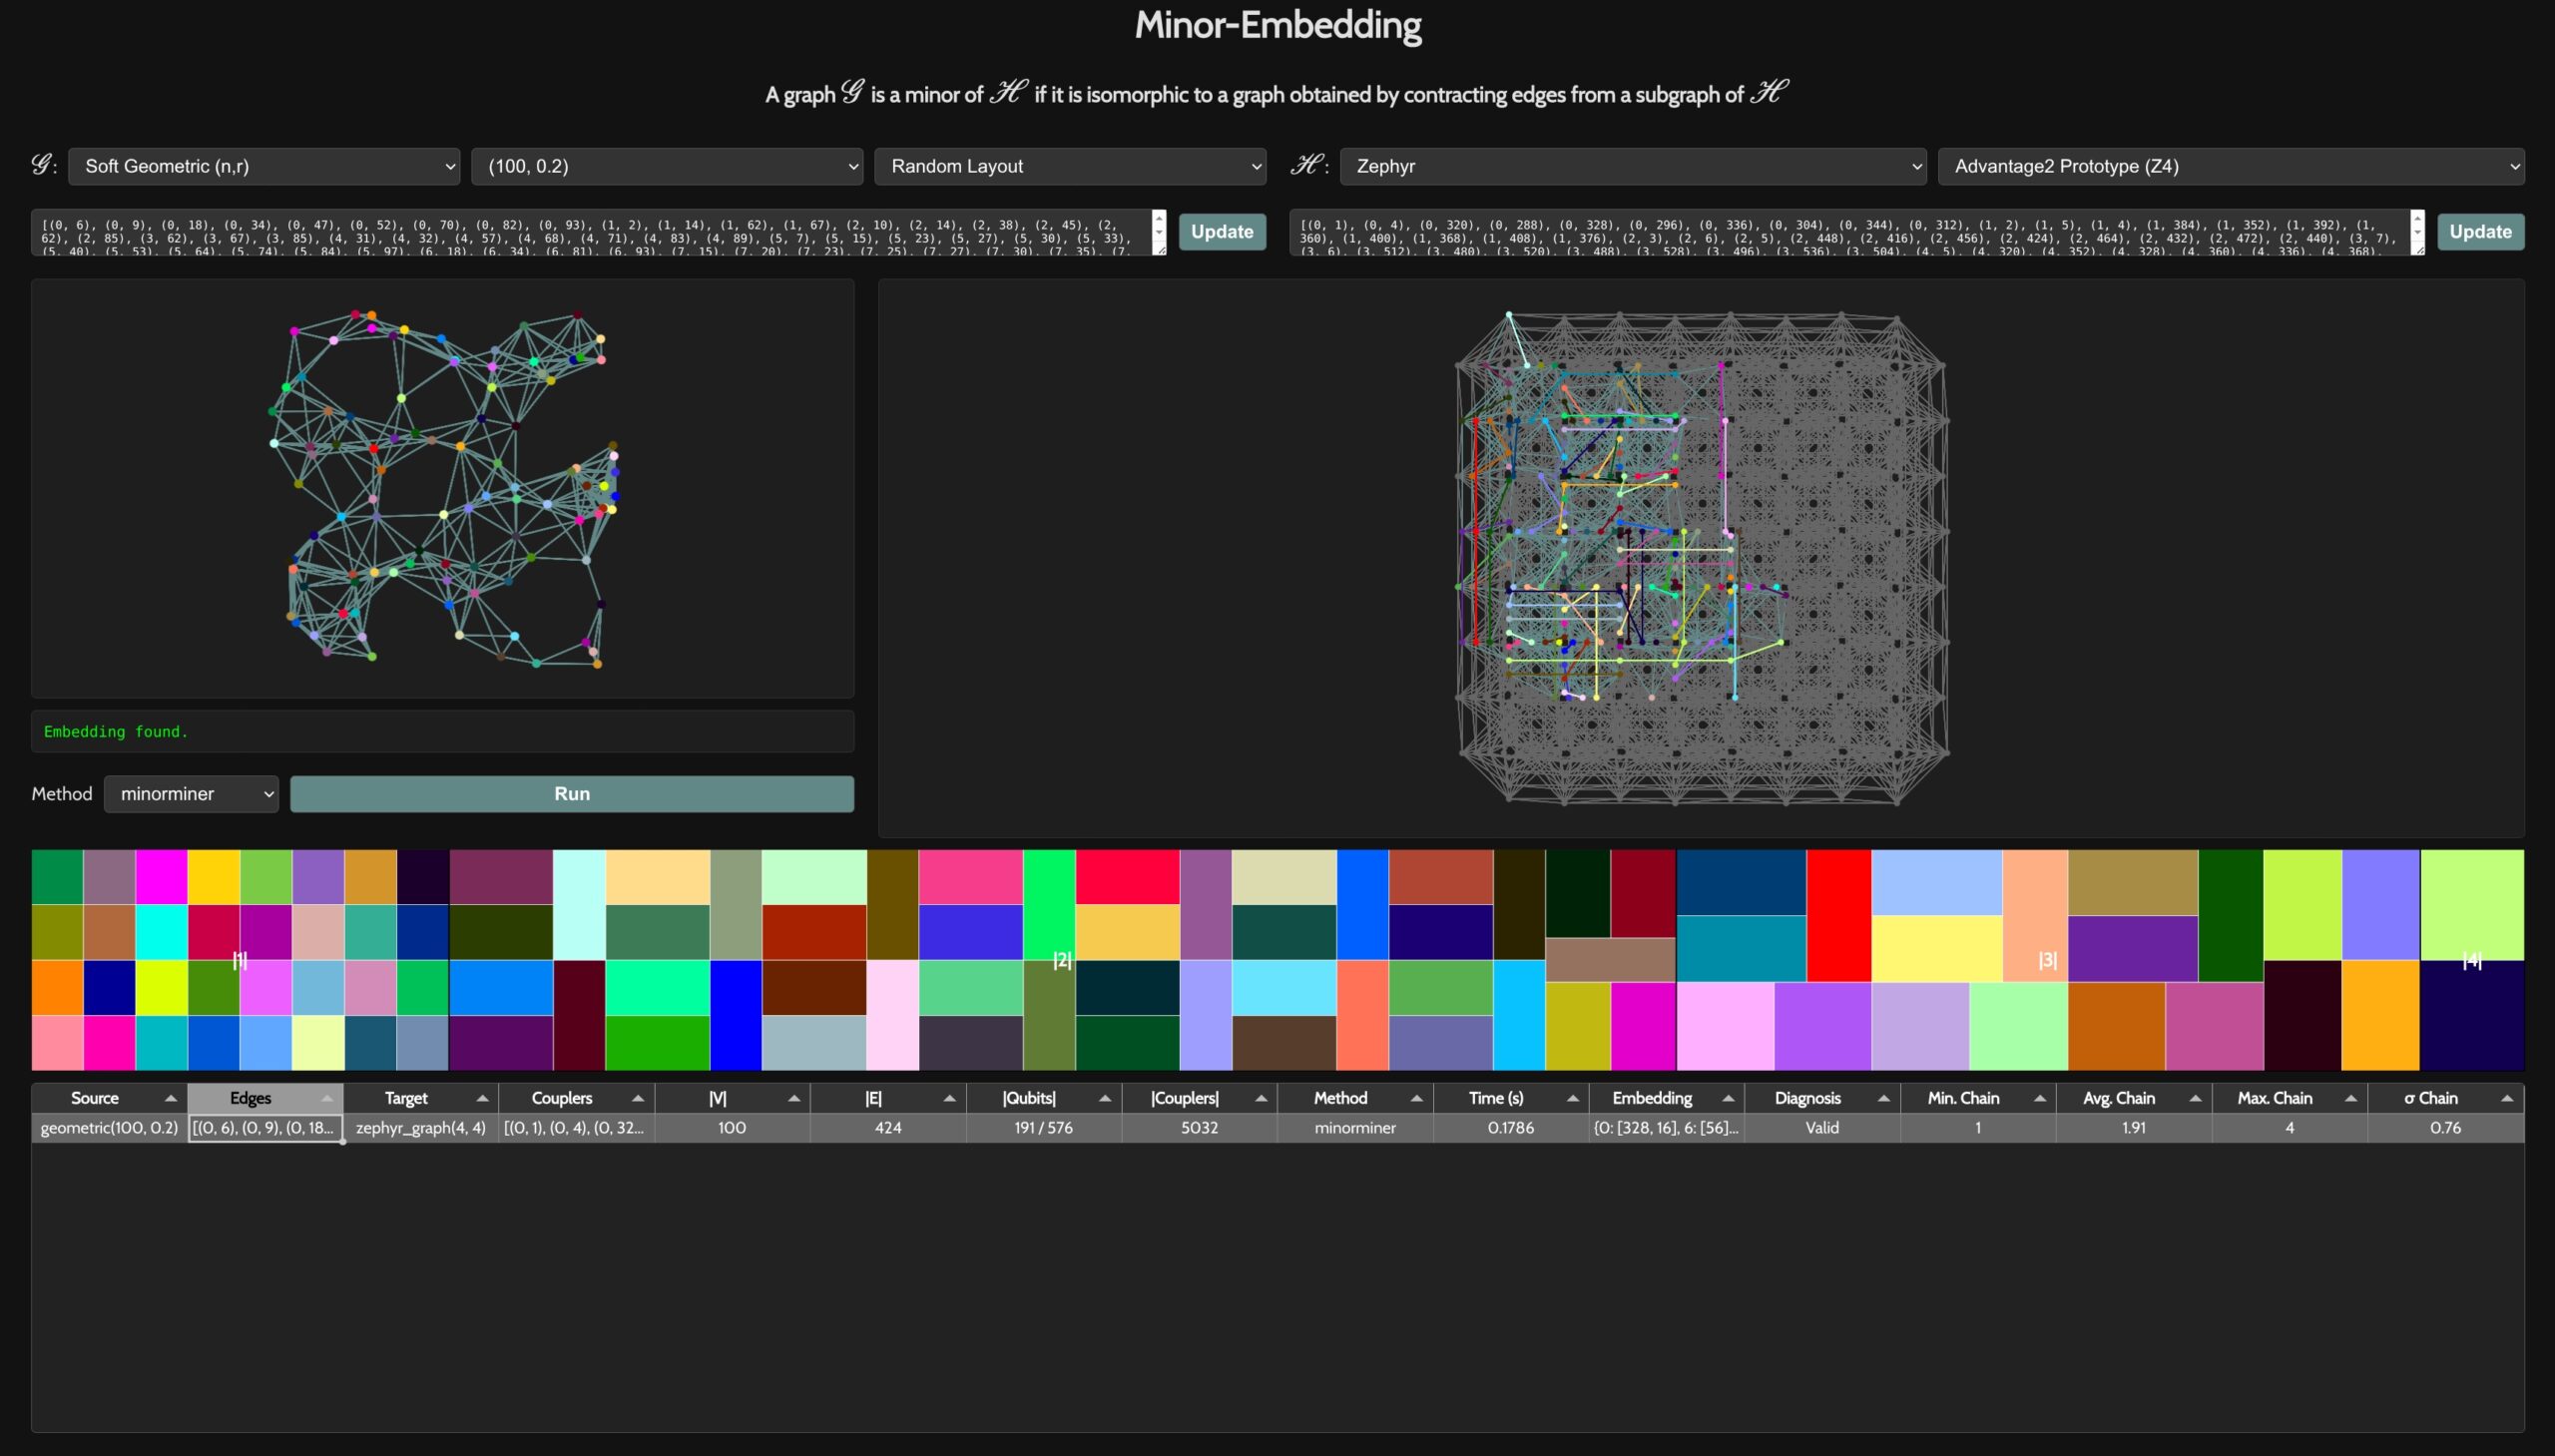Open the Advantage2 Prototype (Z4) dropdown

pyautogui.click(x=2231, y=166)
